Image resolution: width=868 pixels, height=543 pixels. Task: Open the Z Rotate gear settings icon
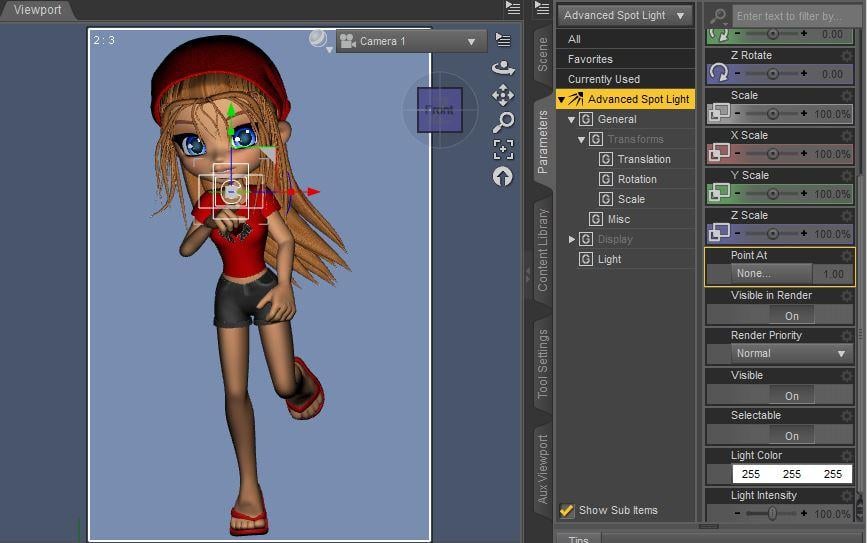pyautogui.click(x=846, y=55)
